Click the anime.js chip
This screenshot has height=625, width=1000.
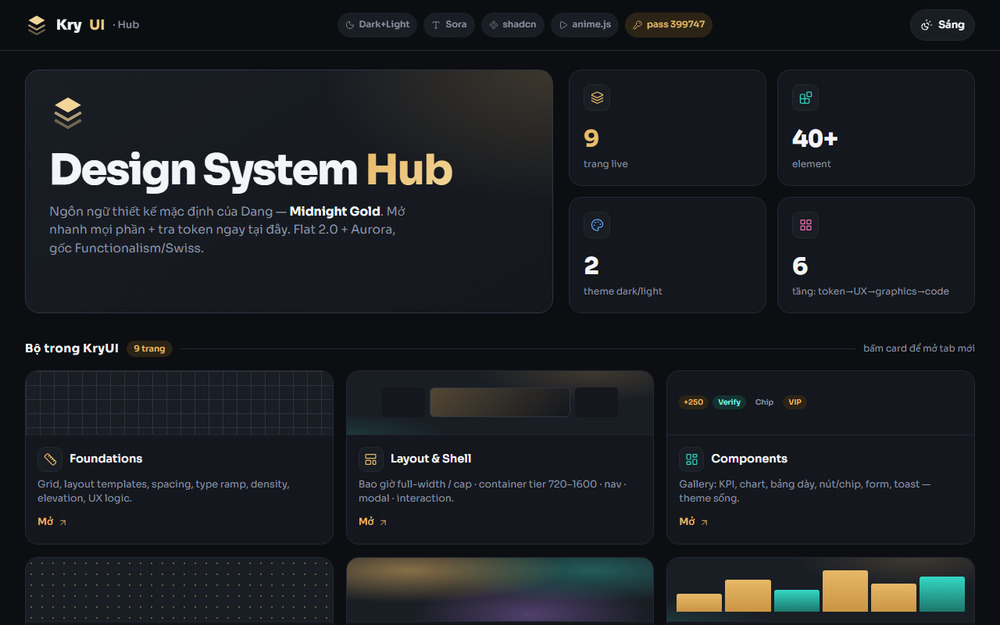(585, 25)
